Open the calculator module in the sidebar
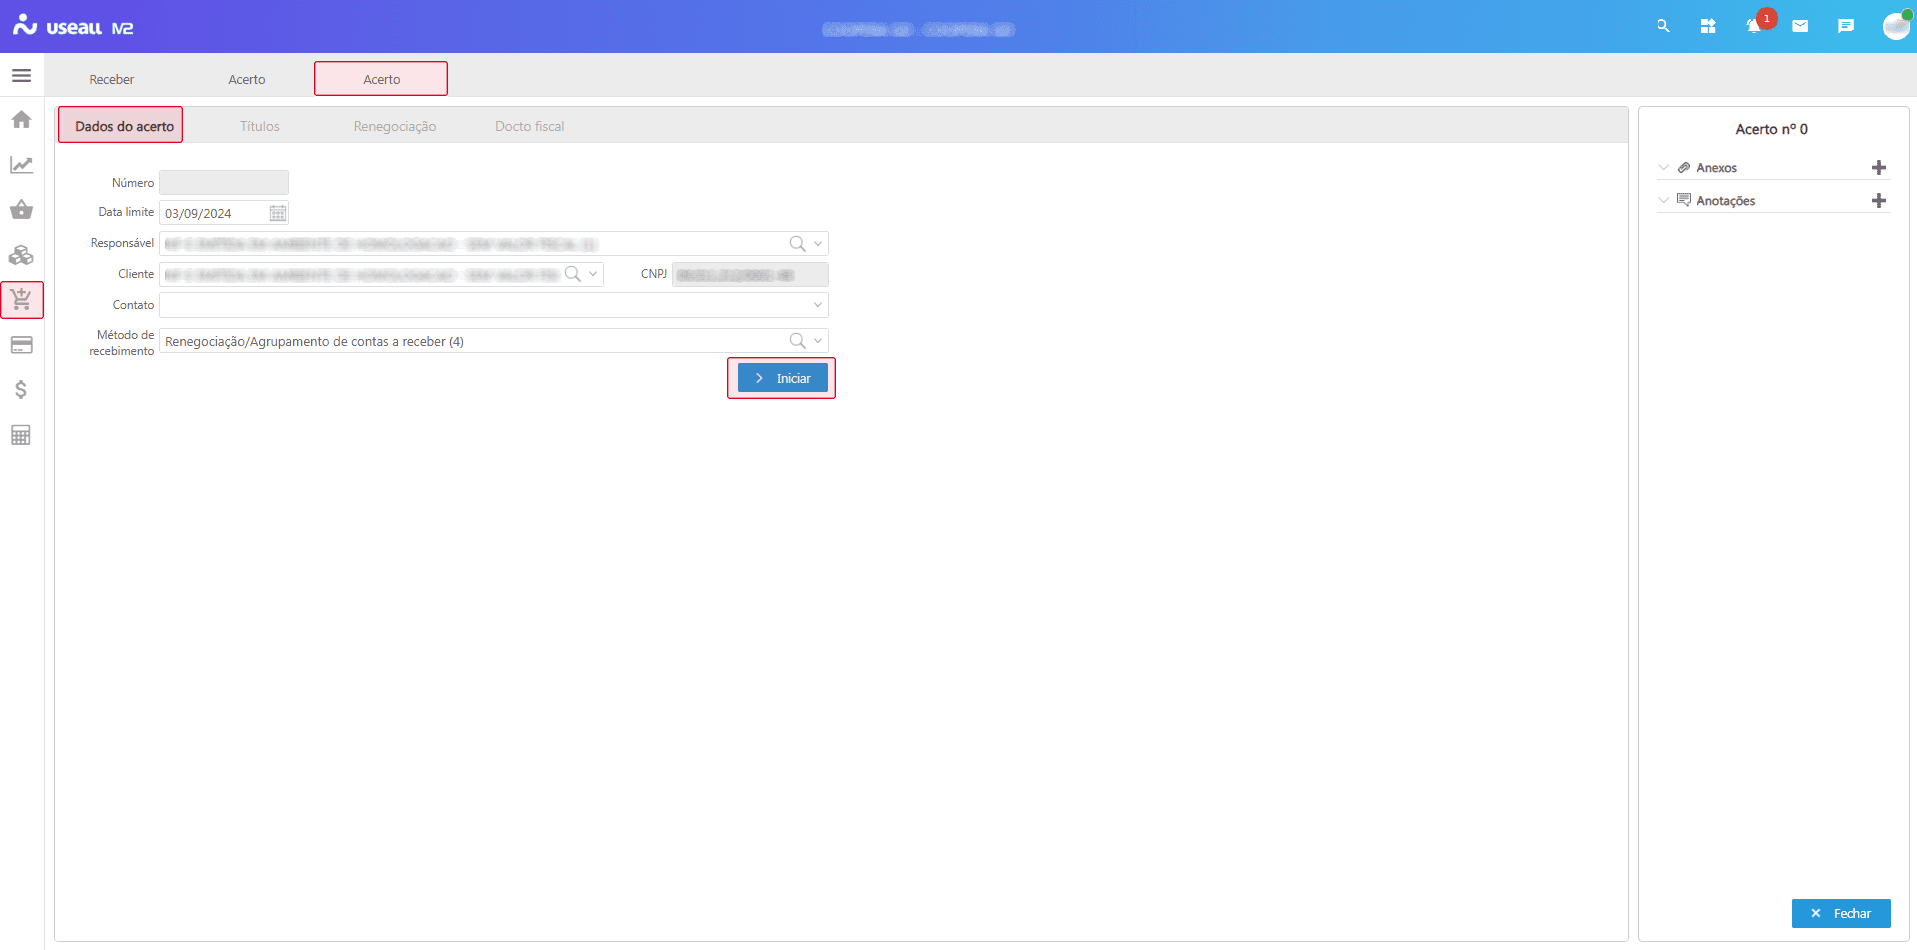Image resolution: width=1917 pixels, height=950 pixels. point(21,434)
